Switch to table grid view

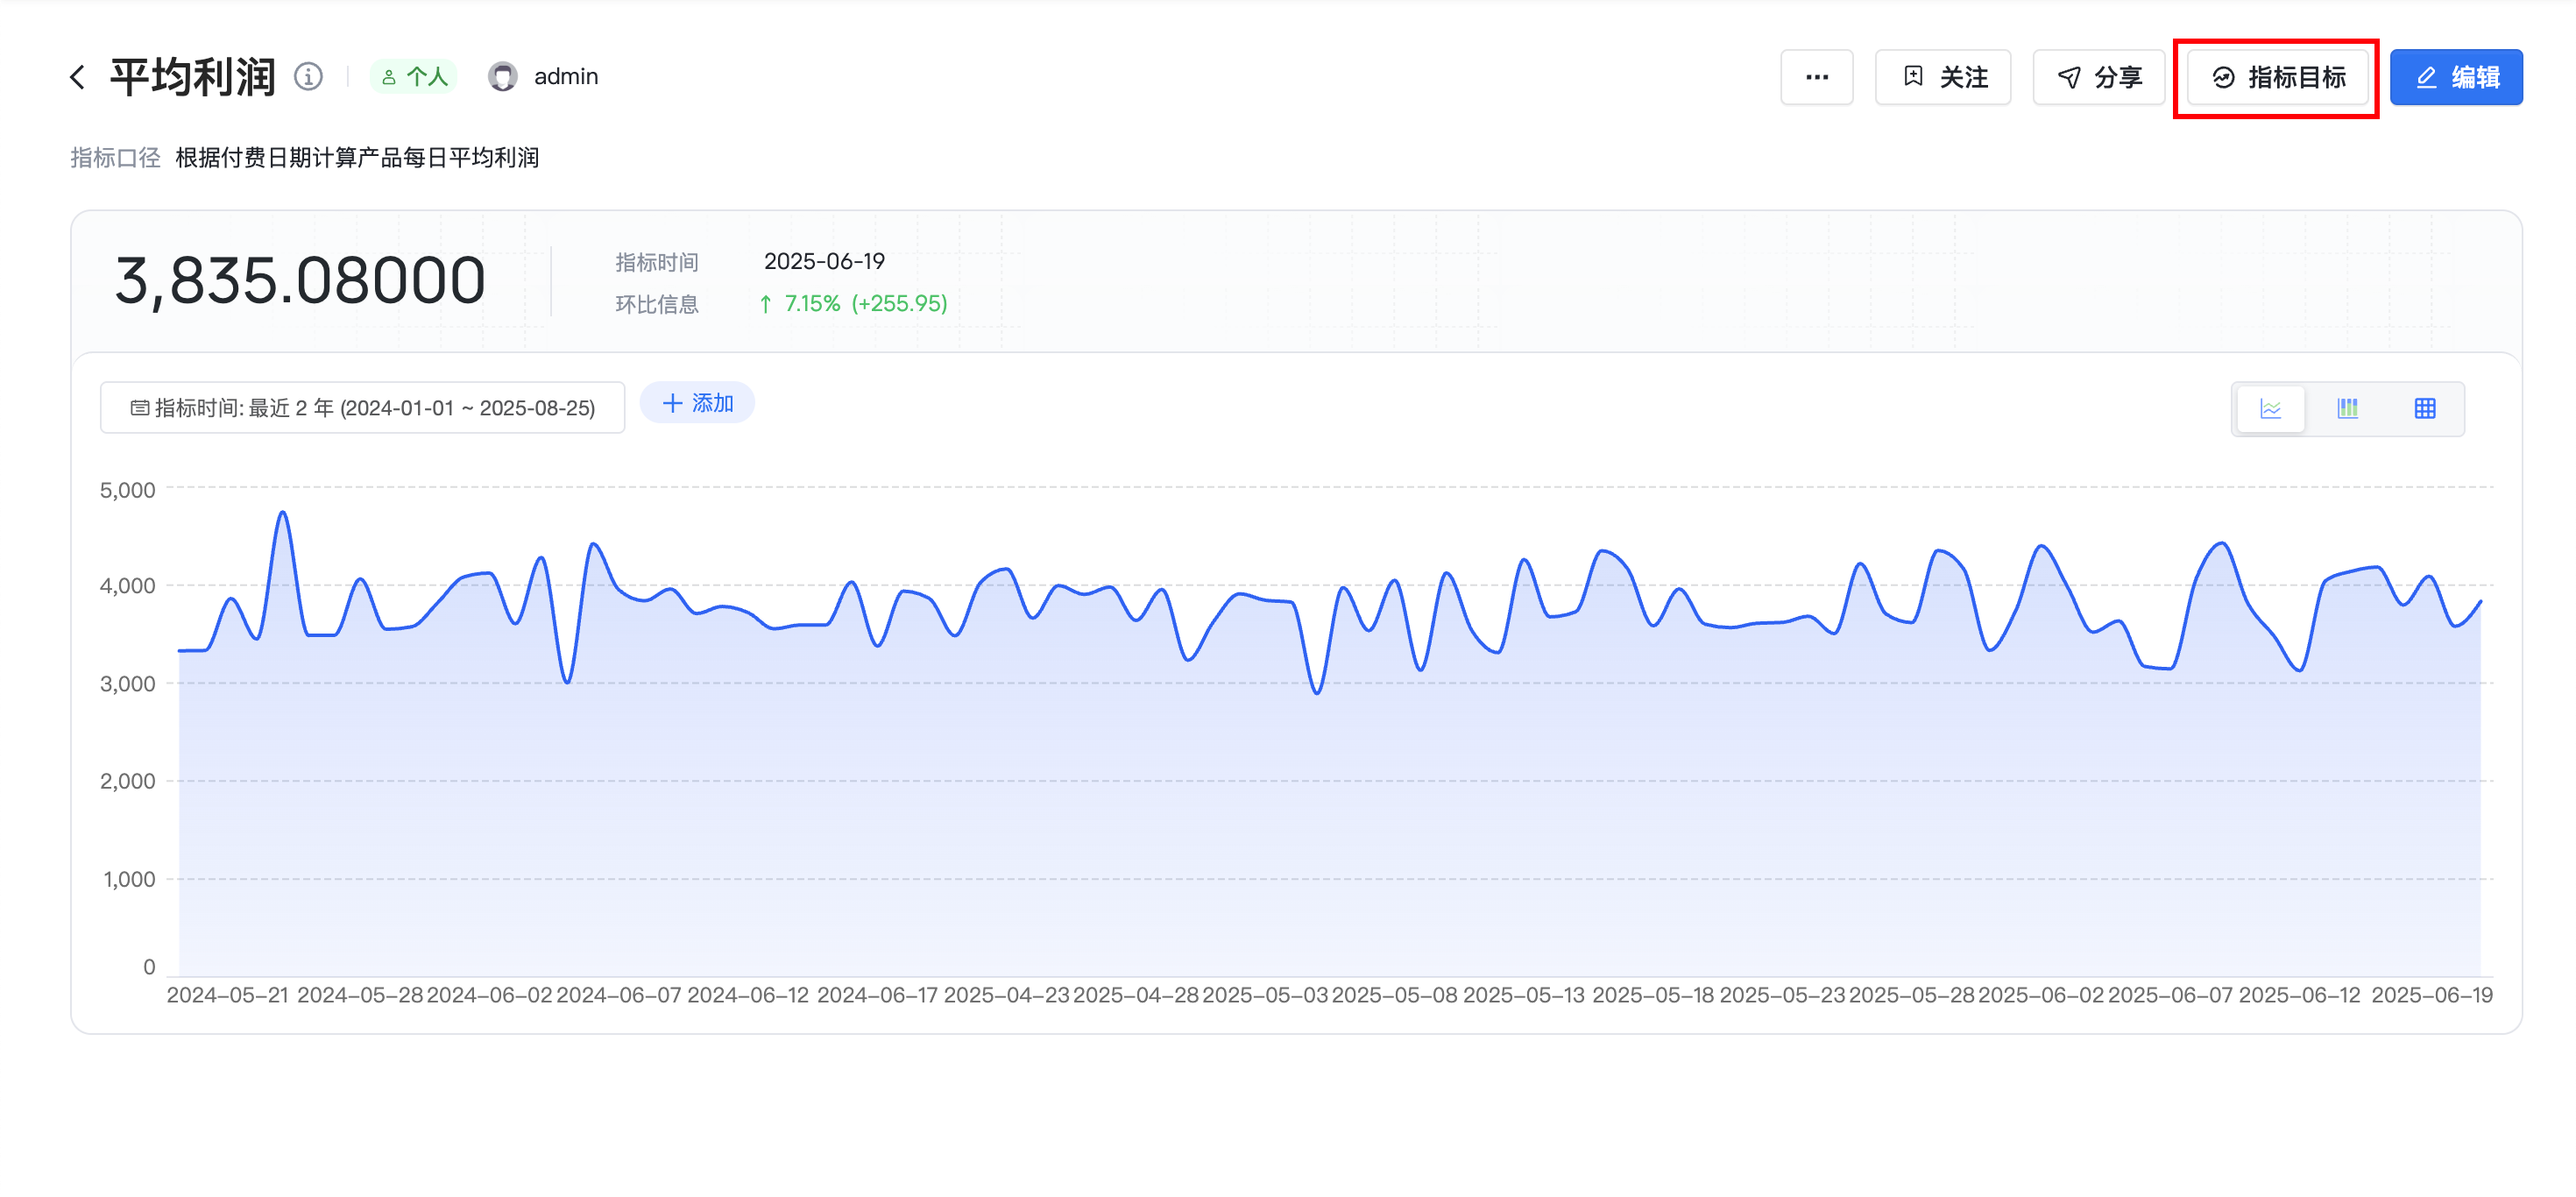click(x=2424, y=408)
